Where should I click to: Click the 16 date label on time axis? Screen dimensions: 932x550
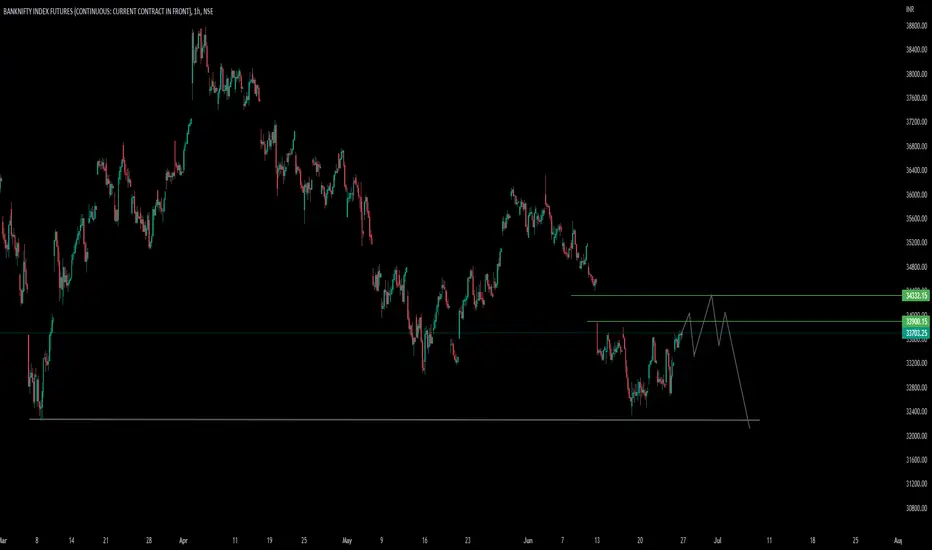click(424, 540)
